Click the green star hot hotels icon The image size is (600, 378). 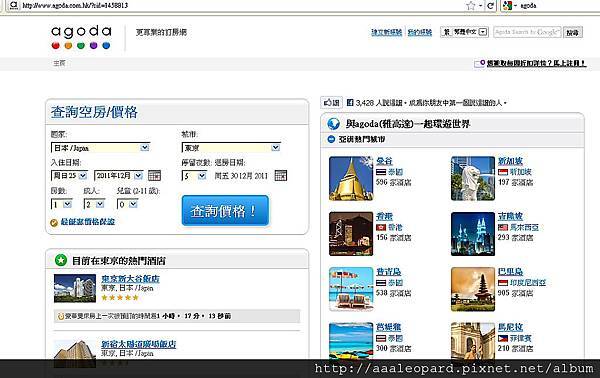[60, 260]
